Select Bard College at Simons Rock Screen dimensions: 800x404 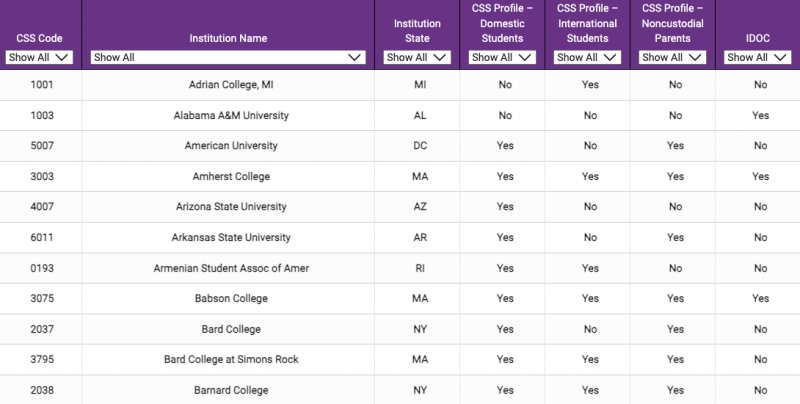(x=231, y=359)
